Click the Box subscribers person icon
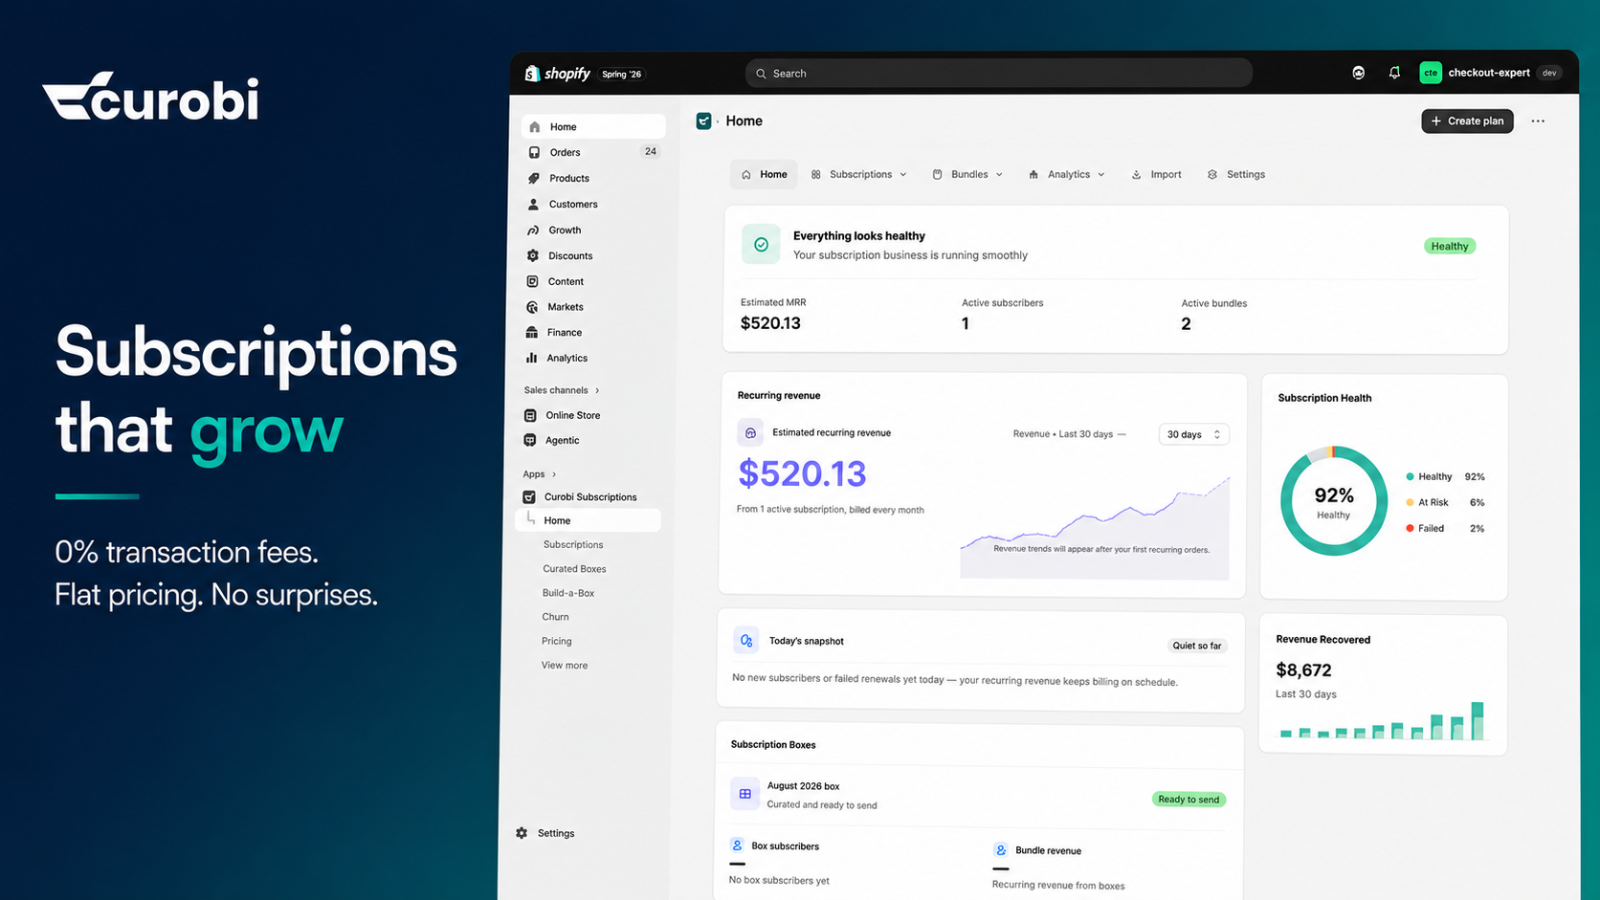Image resolution: width=1600 pixels, height=900 pixels. click(x=737, y=845)
